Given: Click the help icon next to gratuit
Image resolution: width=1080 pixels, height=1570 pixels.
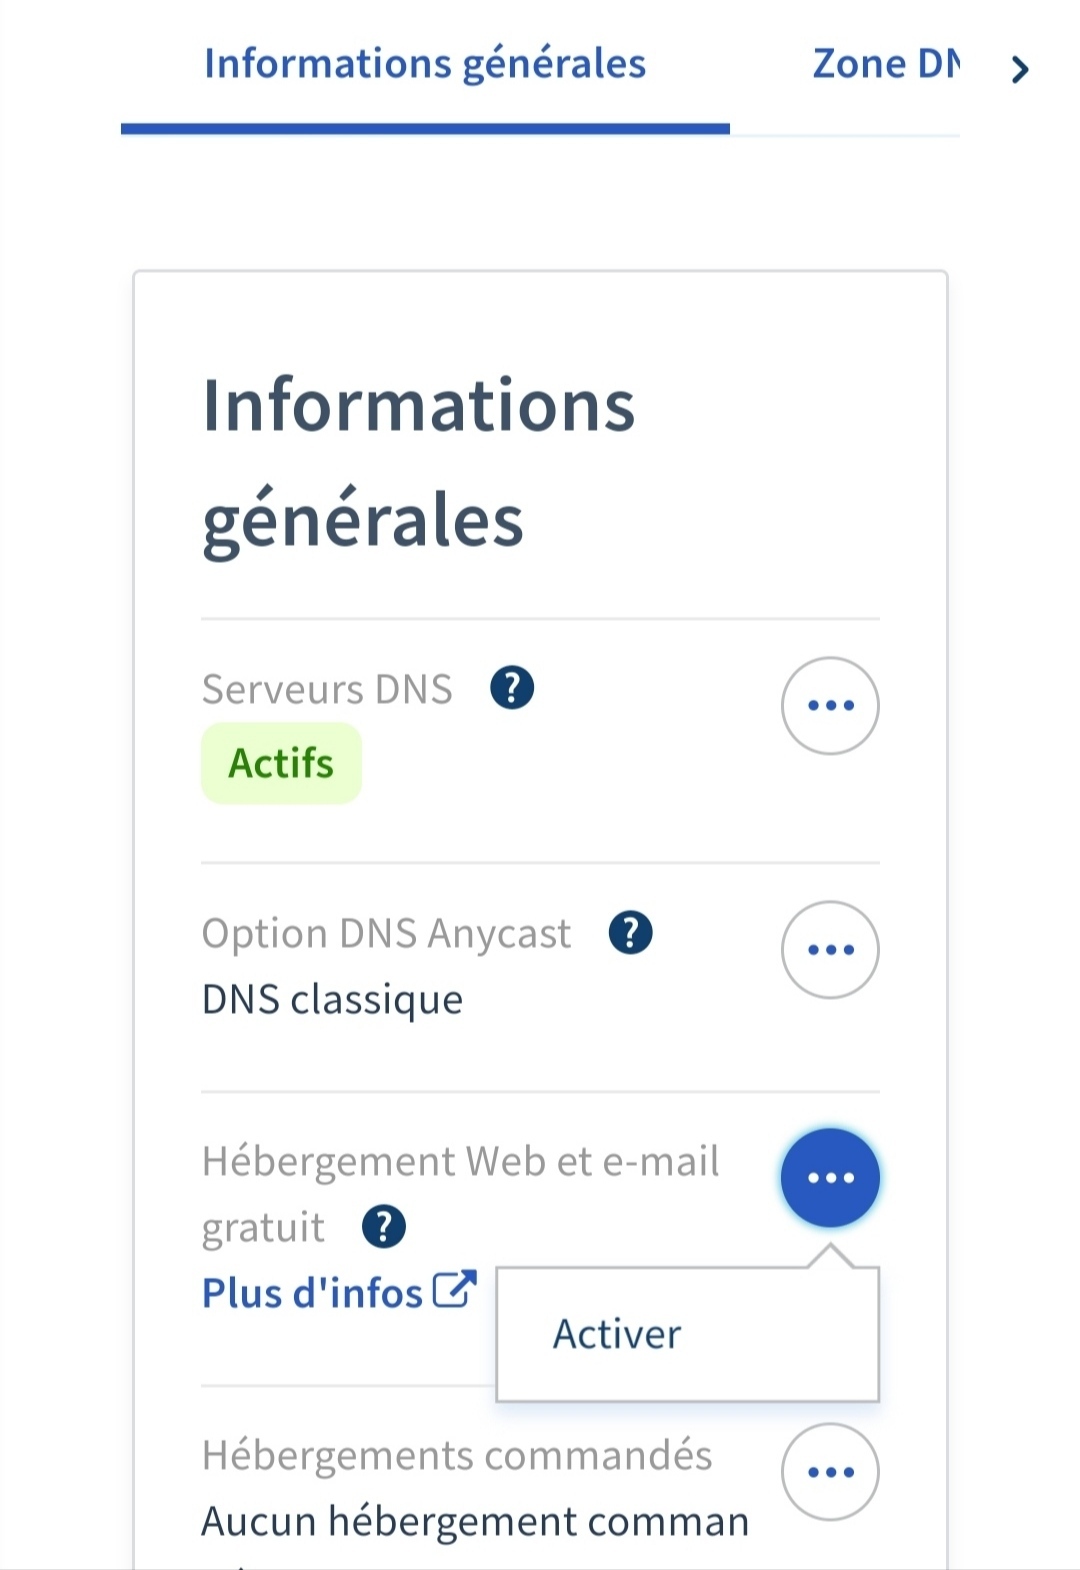Looking at the screenshot, I should coord(384,1227).
